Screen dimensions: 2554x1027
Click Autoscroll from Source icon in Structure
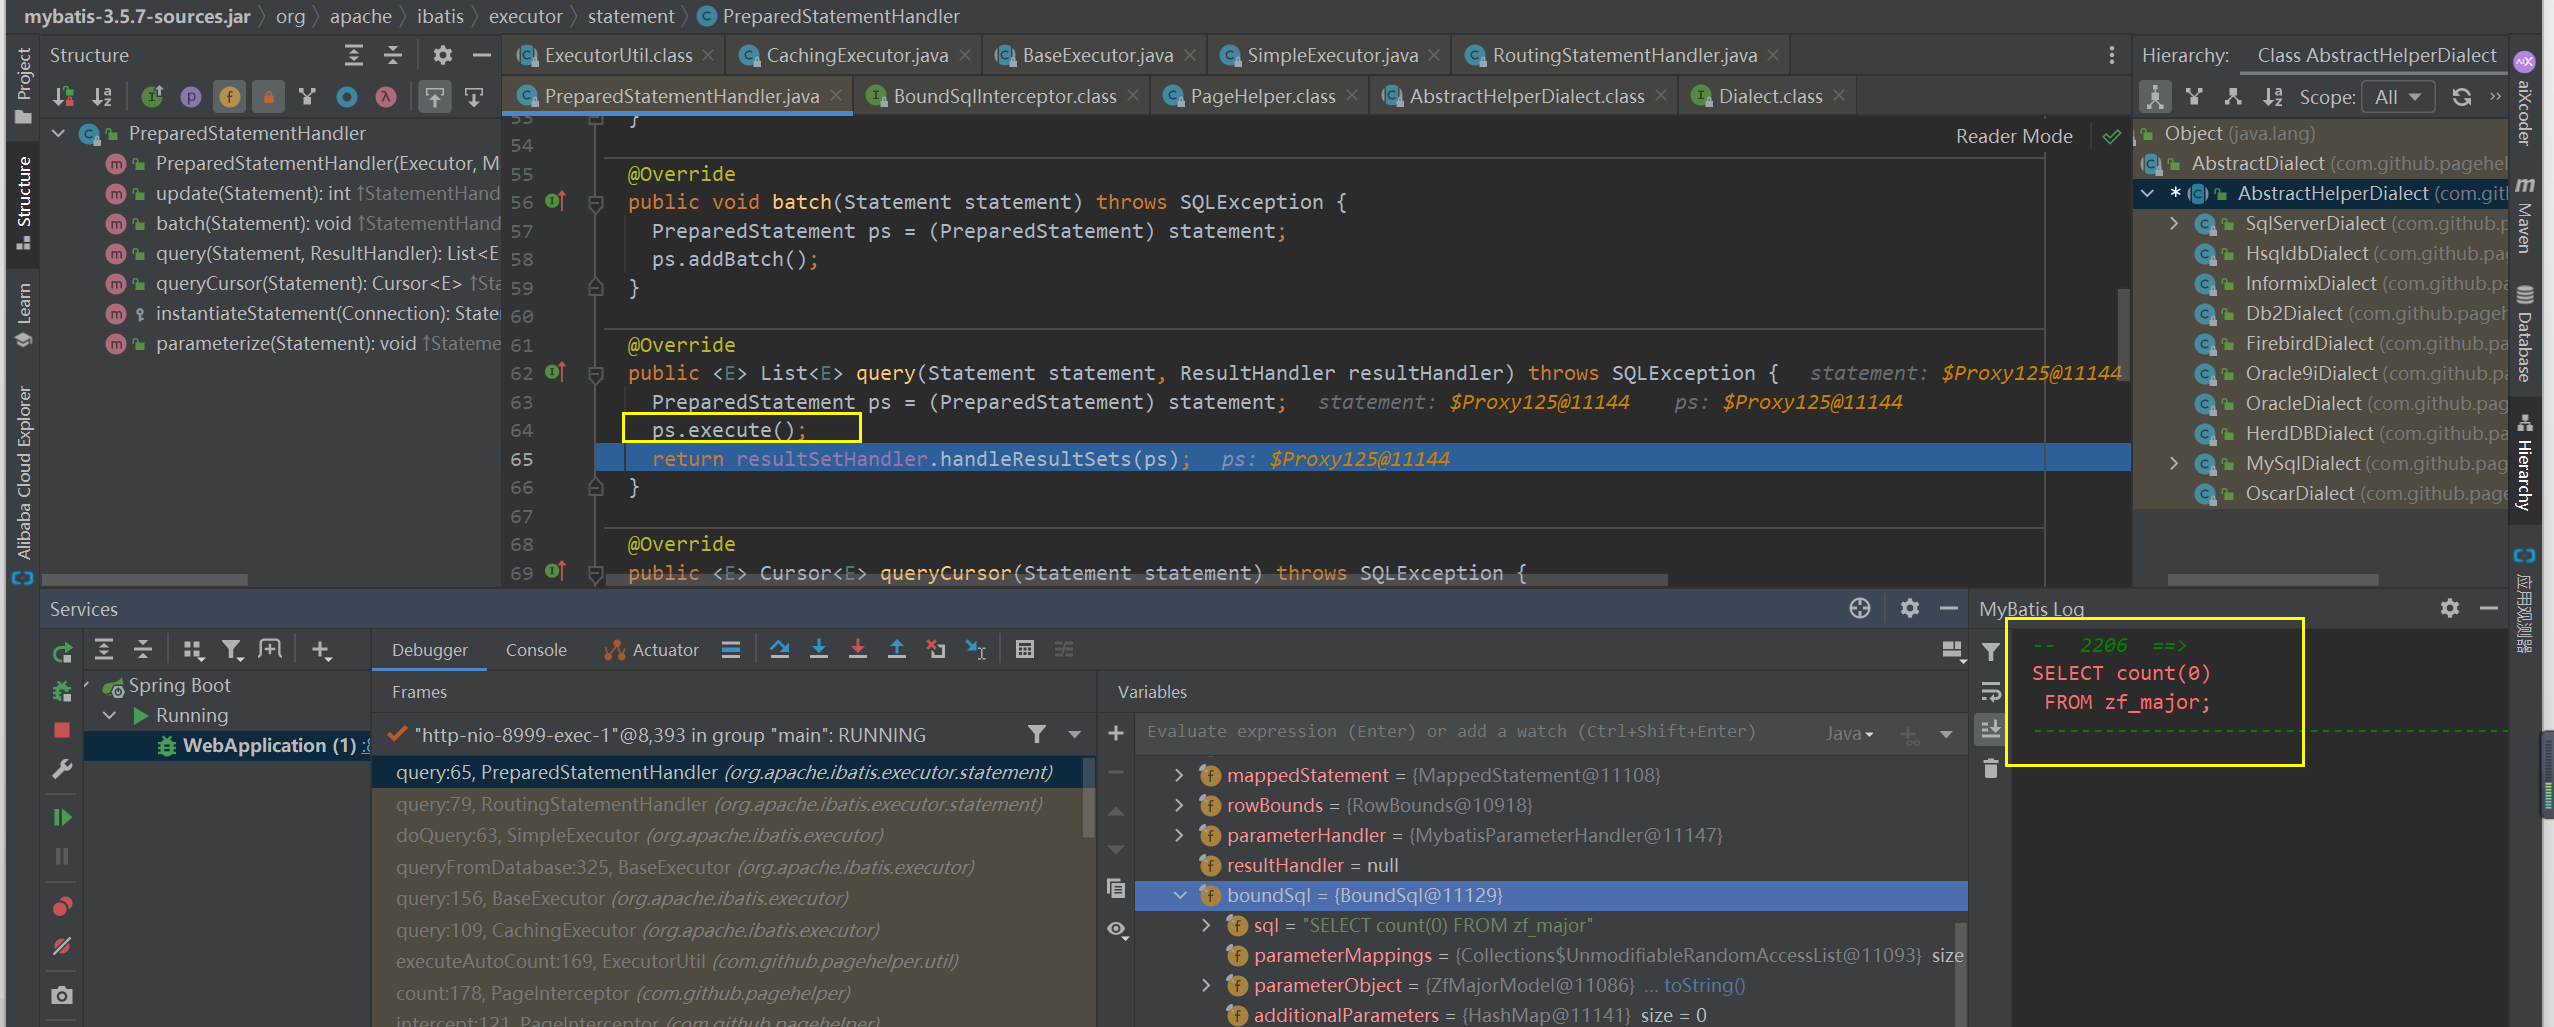click(474, 97)
